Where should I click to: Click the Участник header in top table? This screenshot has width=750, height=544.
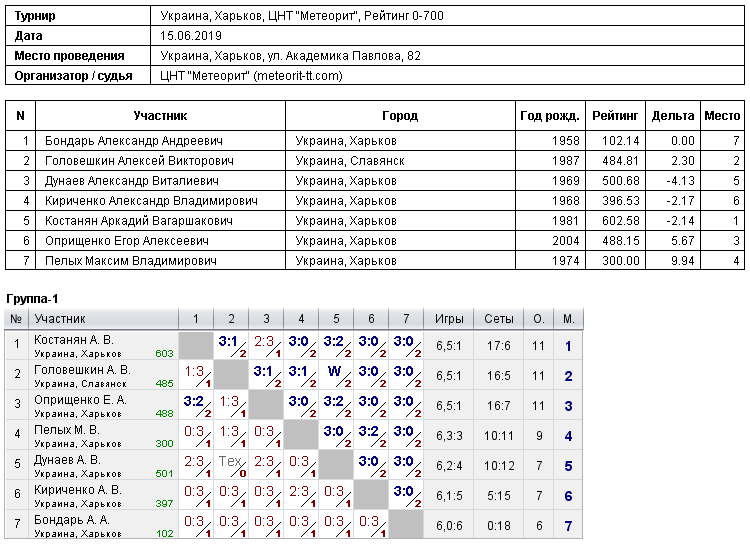[160, 115]
